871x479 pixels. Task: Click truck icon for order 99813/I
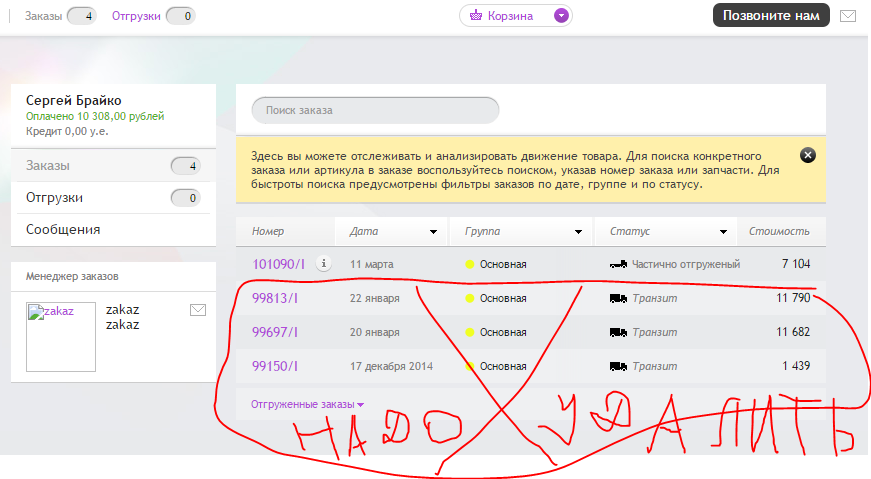(x=618, y=298)
